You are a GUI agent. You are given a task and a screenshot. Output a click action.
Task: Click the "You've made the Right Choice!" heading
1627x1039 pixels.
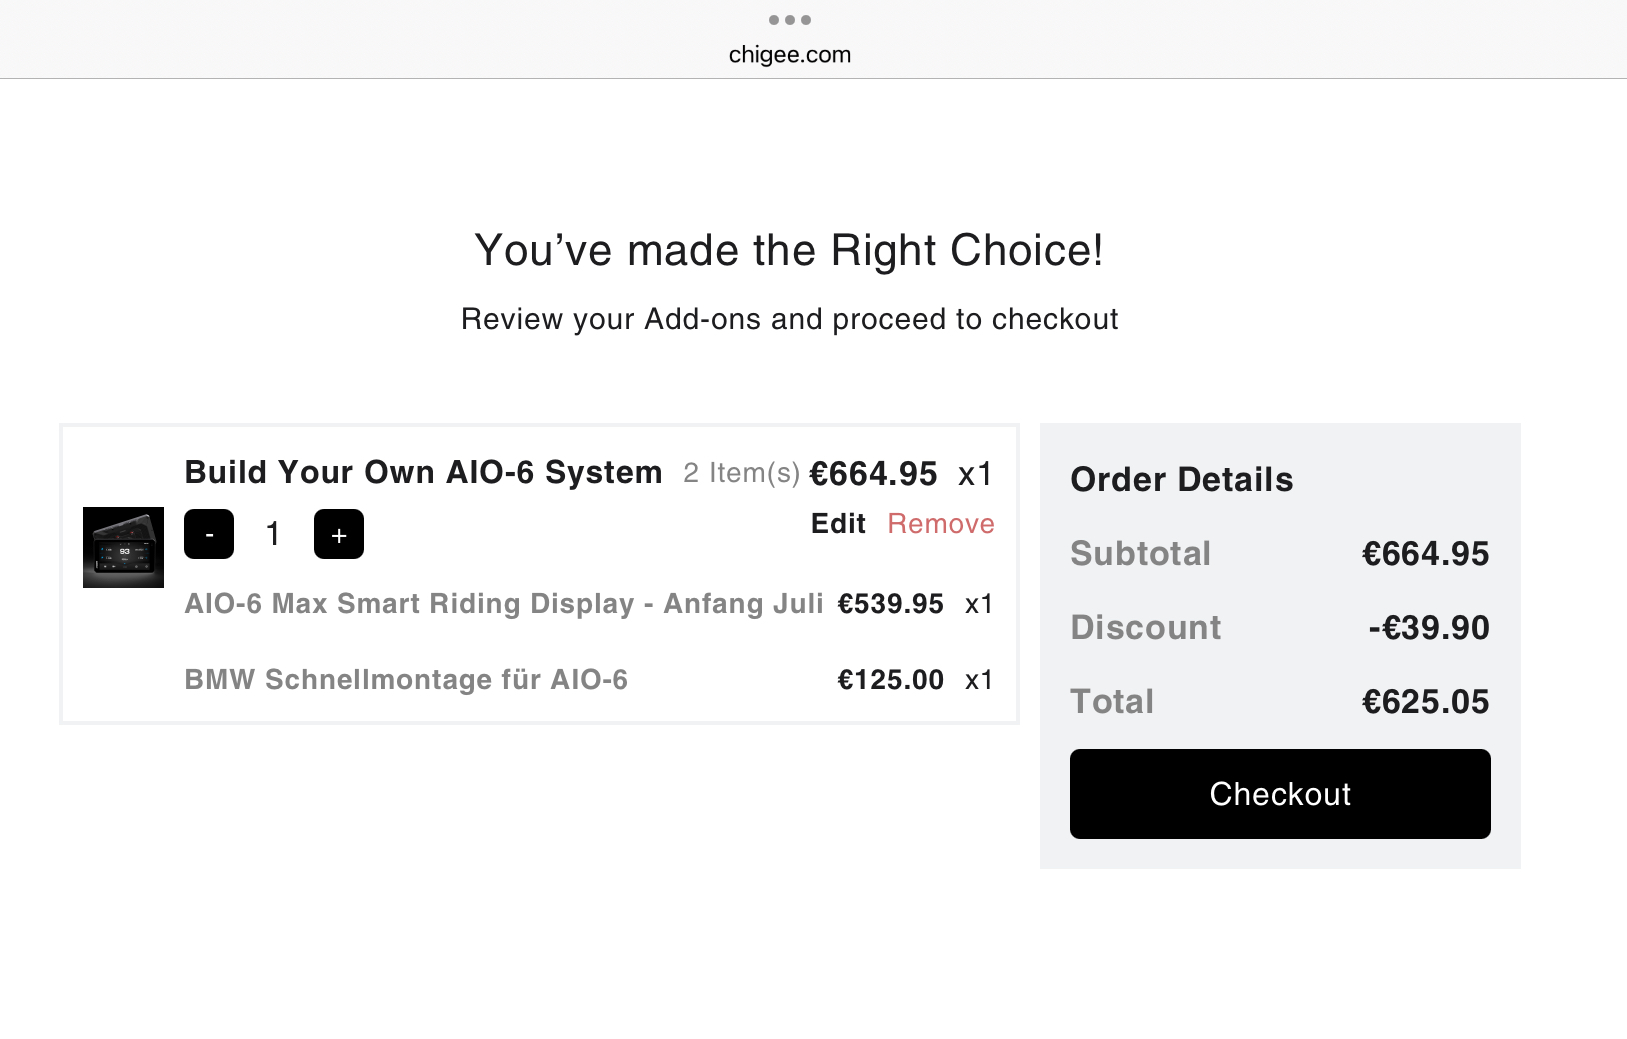[x=789, y=250]
